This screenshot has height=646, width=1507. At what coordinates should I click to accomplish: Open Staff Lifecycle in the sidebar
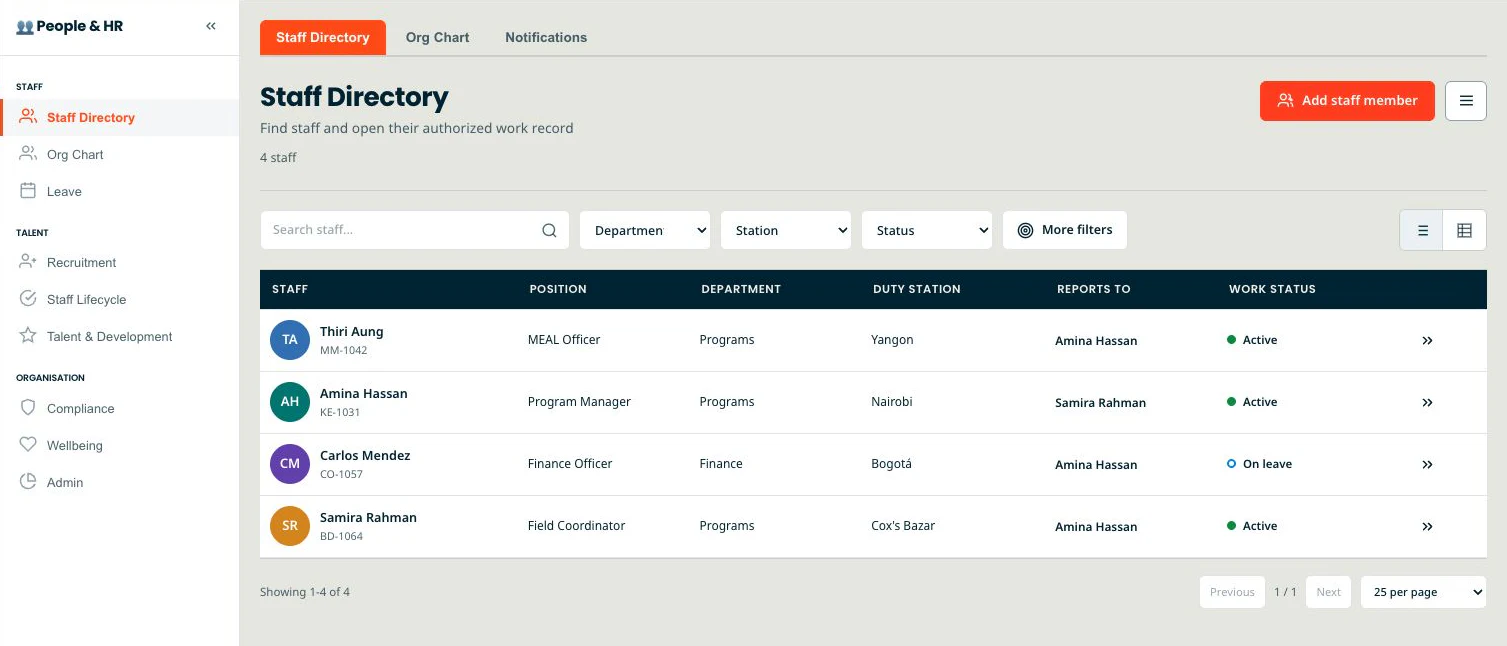click(x=120, y=299)
